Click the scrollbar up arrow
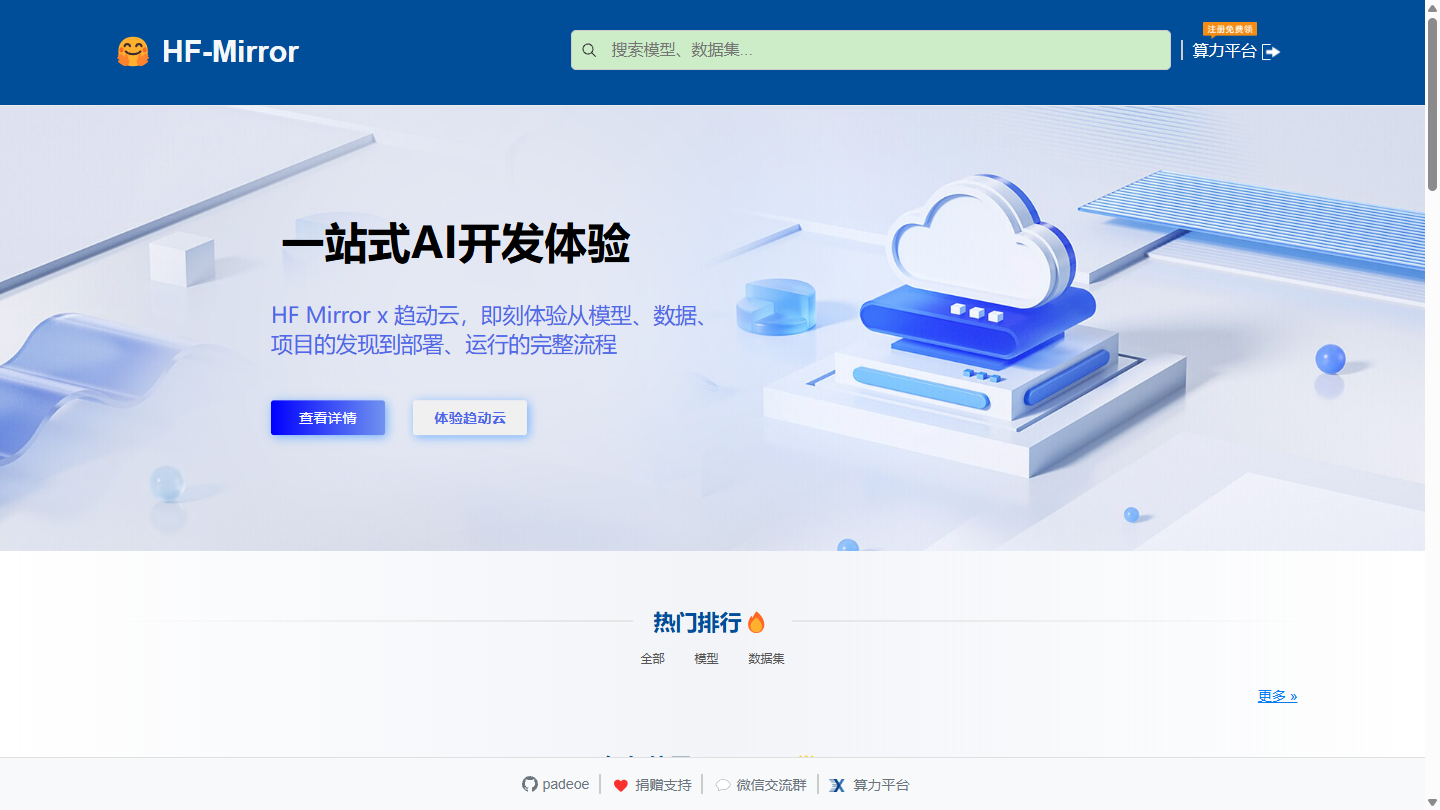This screenshot has height=810, width=1440. [x=1432, y=8]
